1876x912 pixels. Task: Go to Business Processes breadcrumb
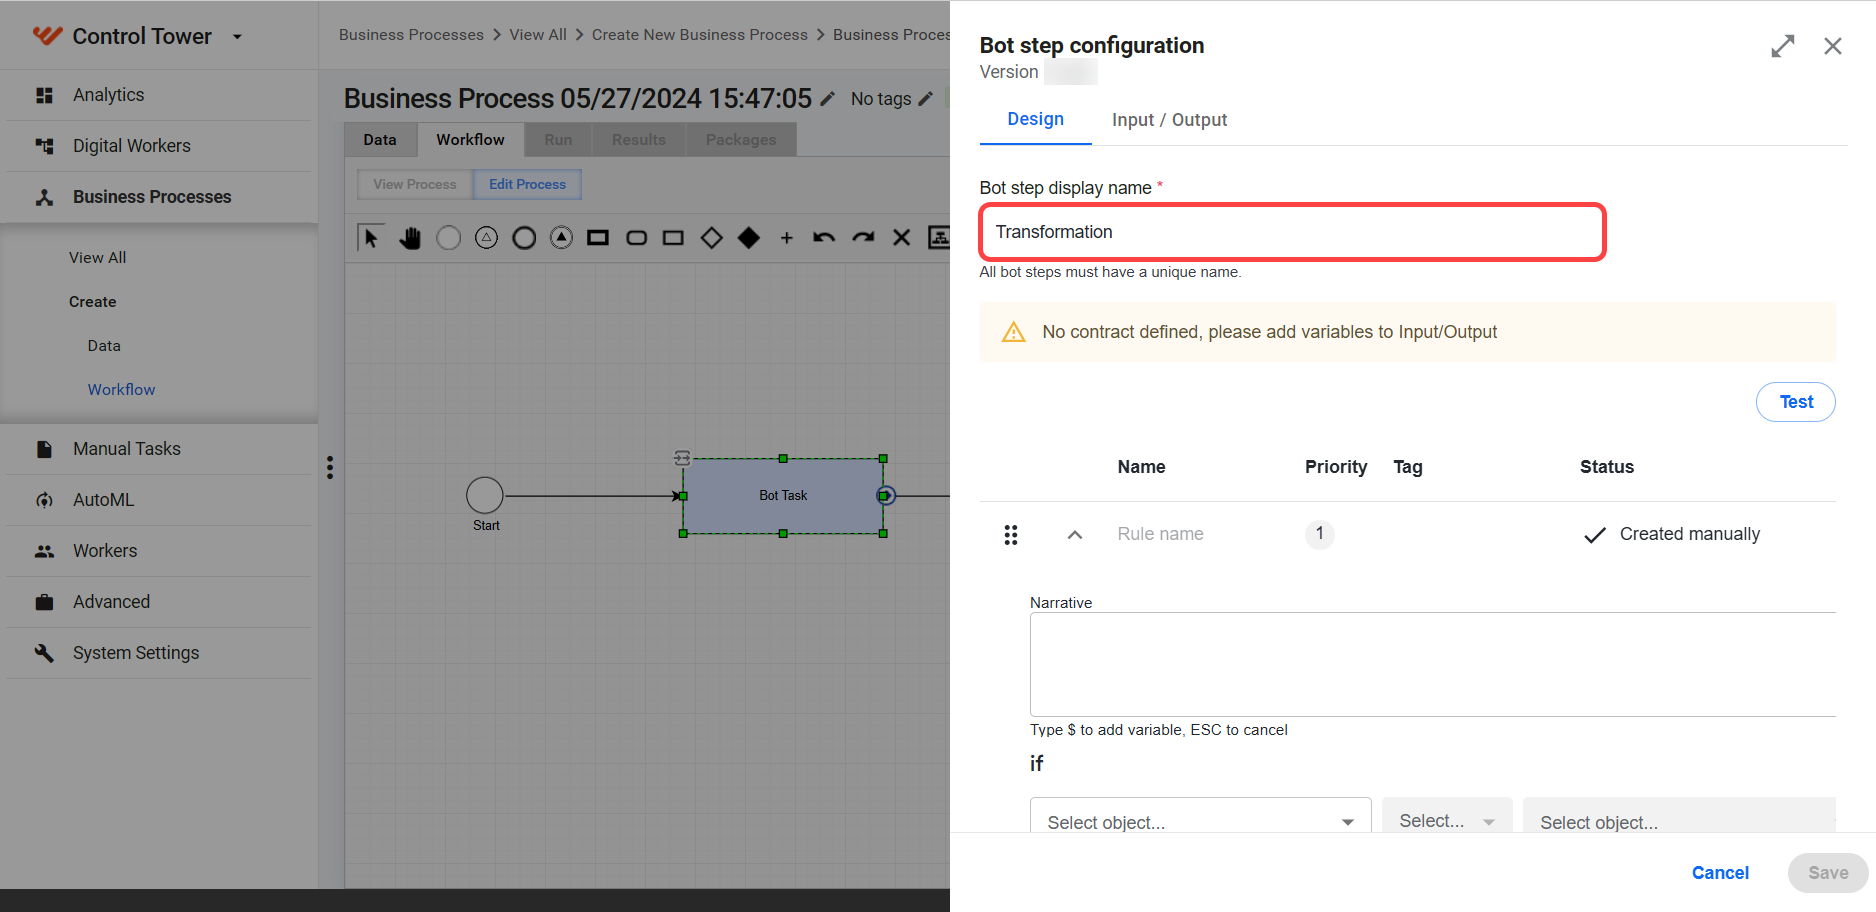[x=411, y=35]
